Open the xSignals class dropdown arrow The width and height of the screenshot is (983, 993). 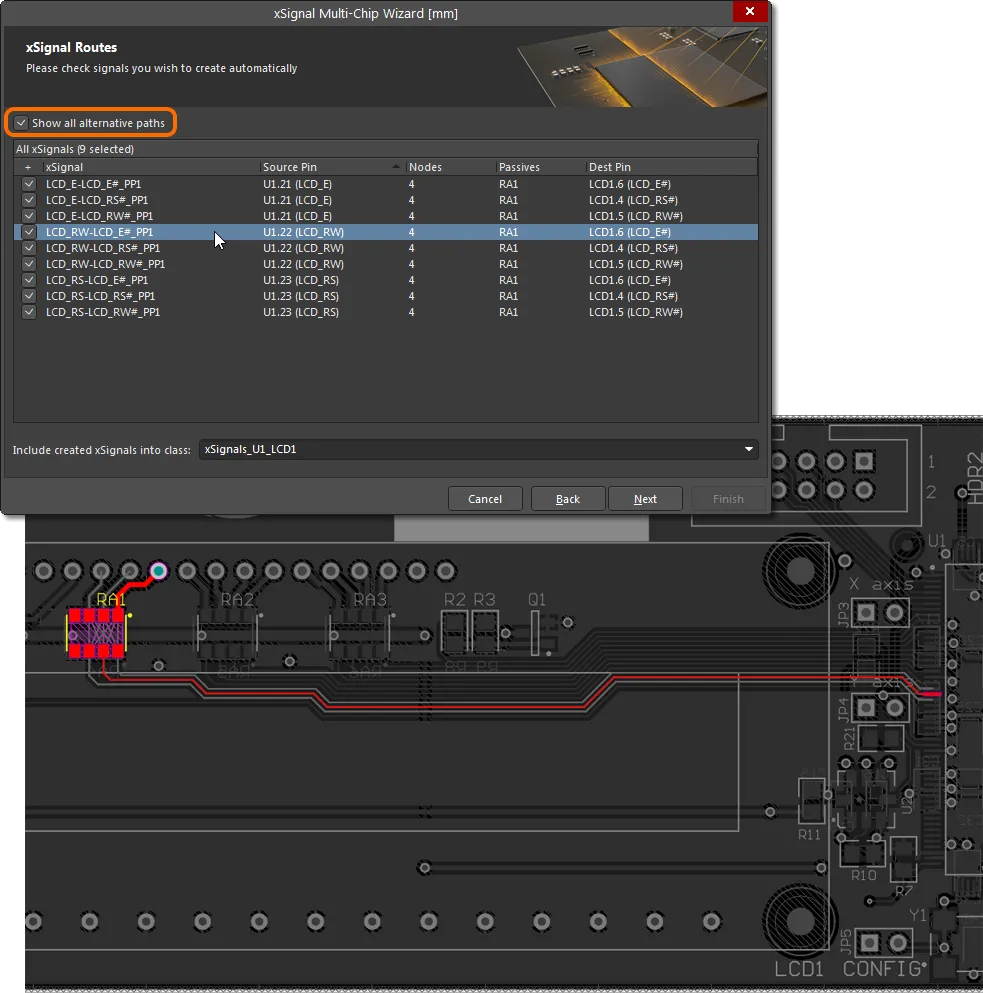click(749, 449)
